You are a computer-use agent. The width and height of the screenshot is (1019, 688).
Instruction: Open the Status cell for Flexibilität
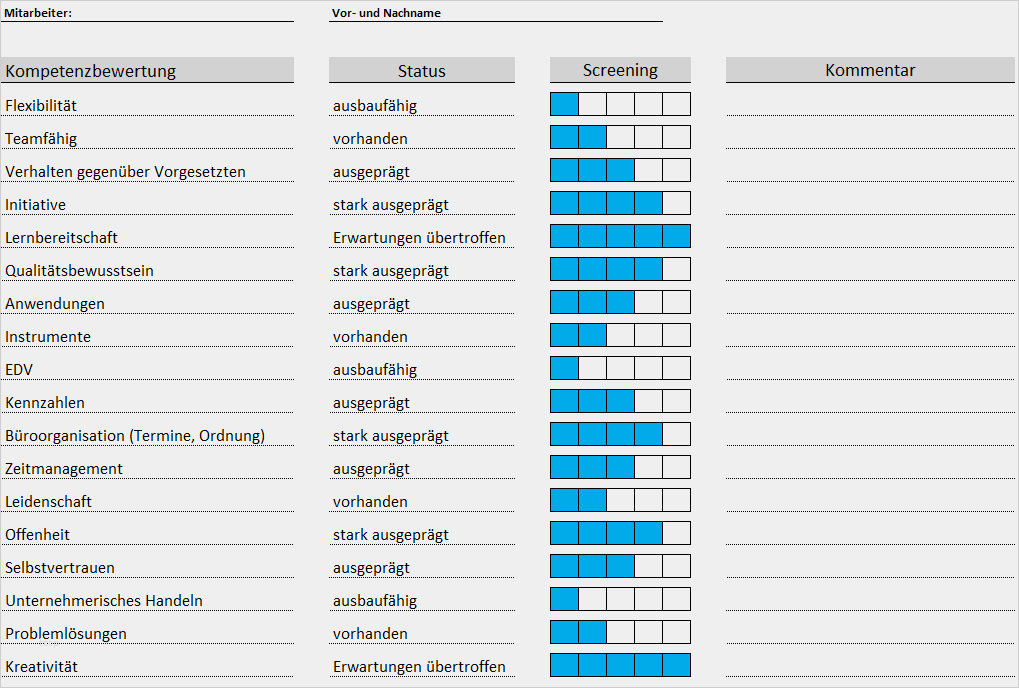pyautogui.click(x=421, y=105)
